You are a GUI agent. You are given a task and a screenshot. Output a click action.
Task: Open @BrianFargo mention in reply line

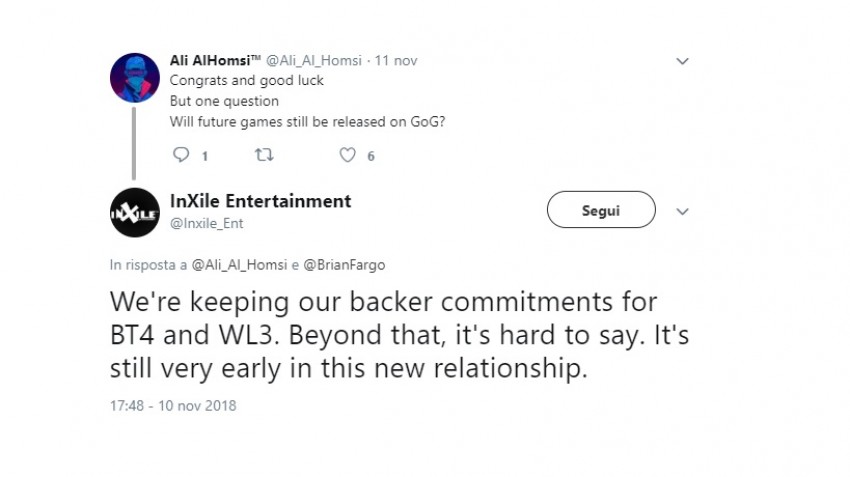click(x=344, y=265)
